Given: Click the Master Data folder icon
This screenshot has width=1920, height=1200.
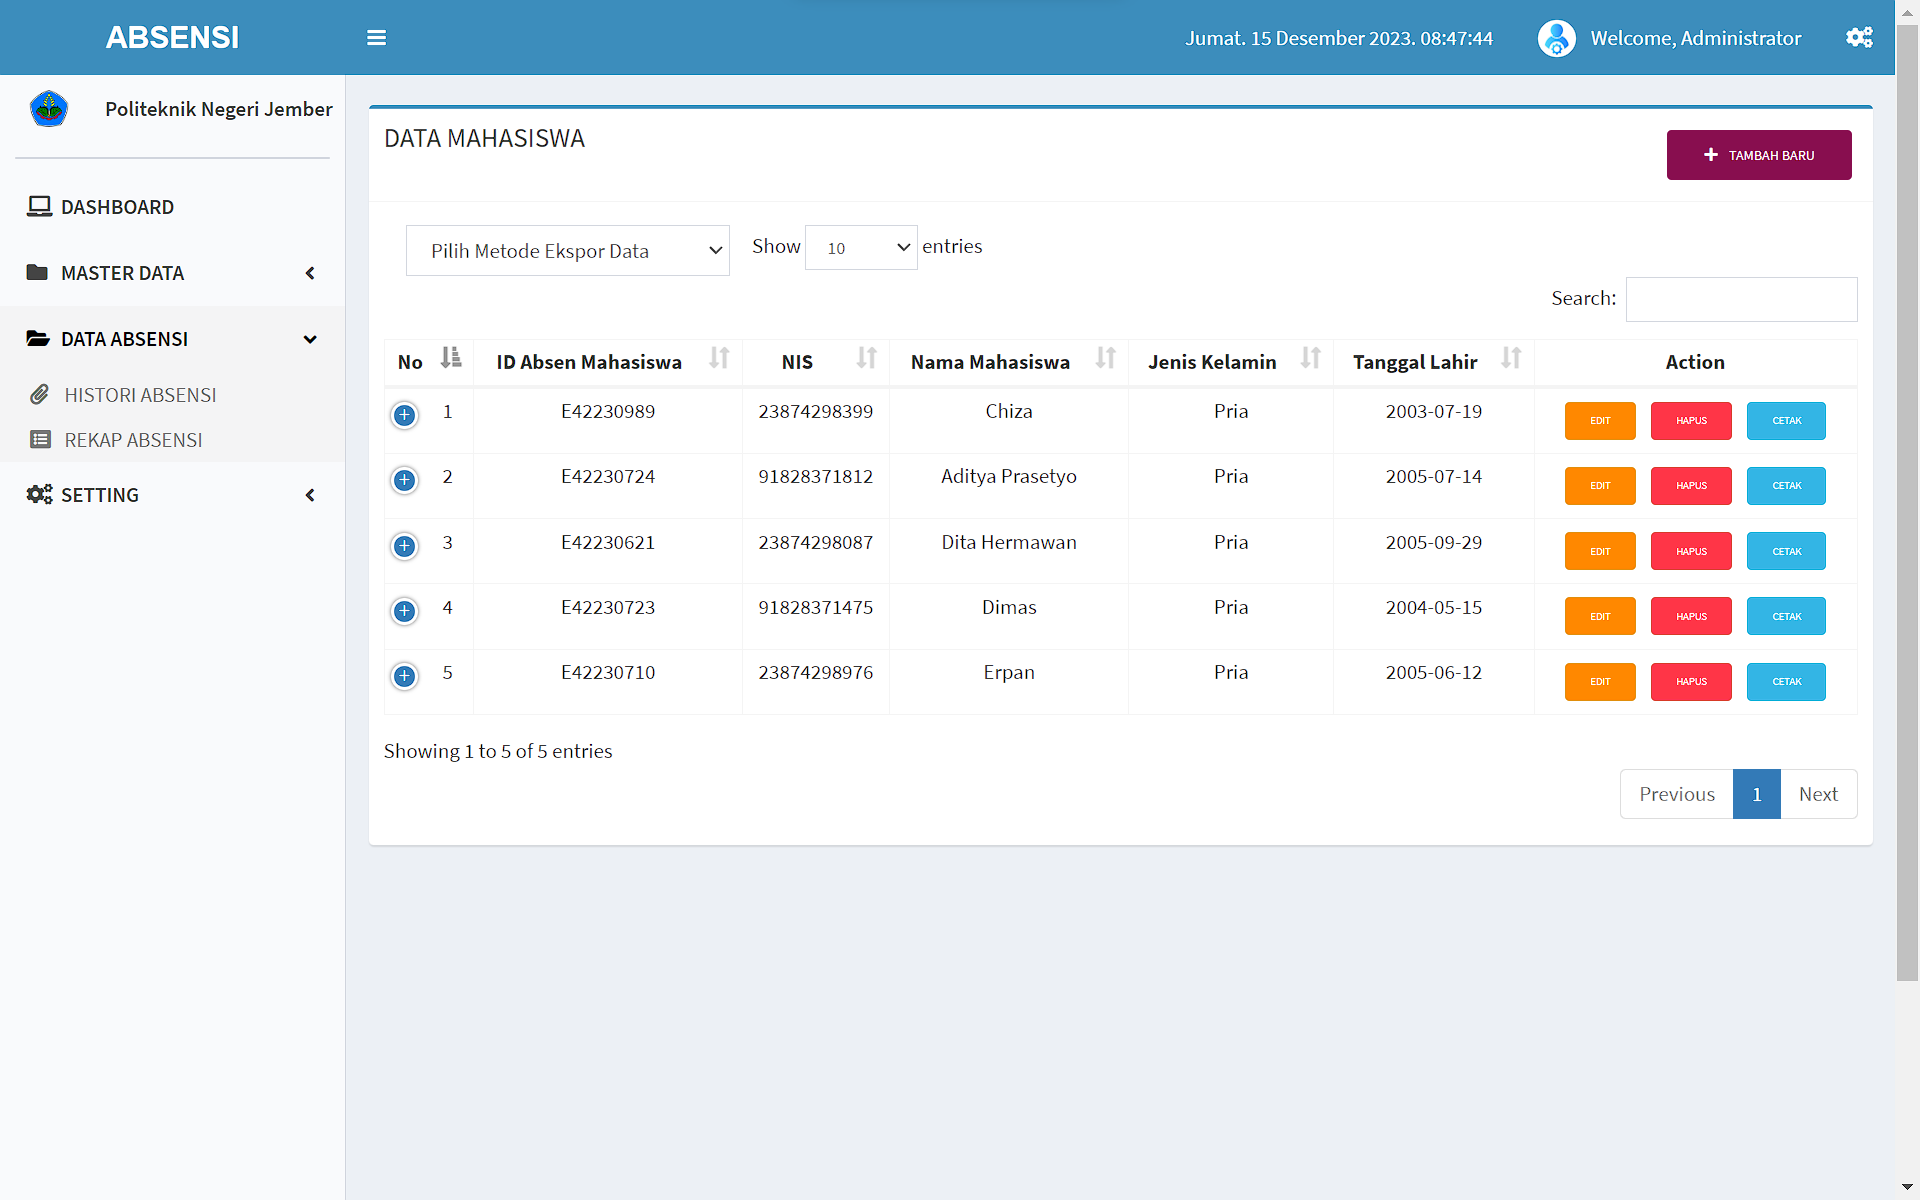Looking at the screenshot, I should [x=37, y=272].
